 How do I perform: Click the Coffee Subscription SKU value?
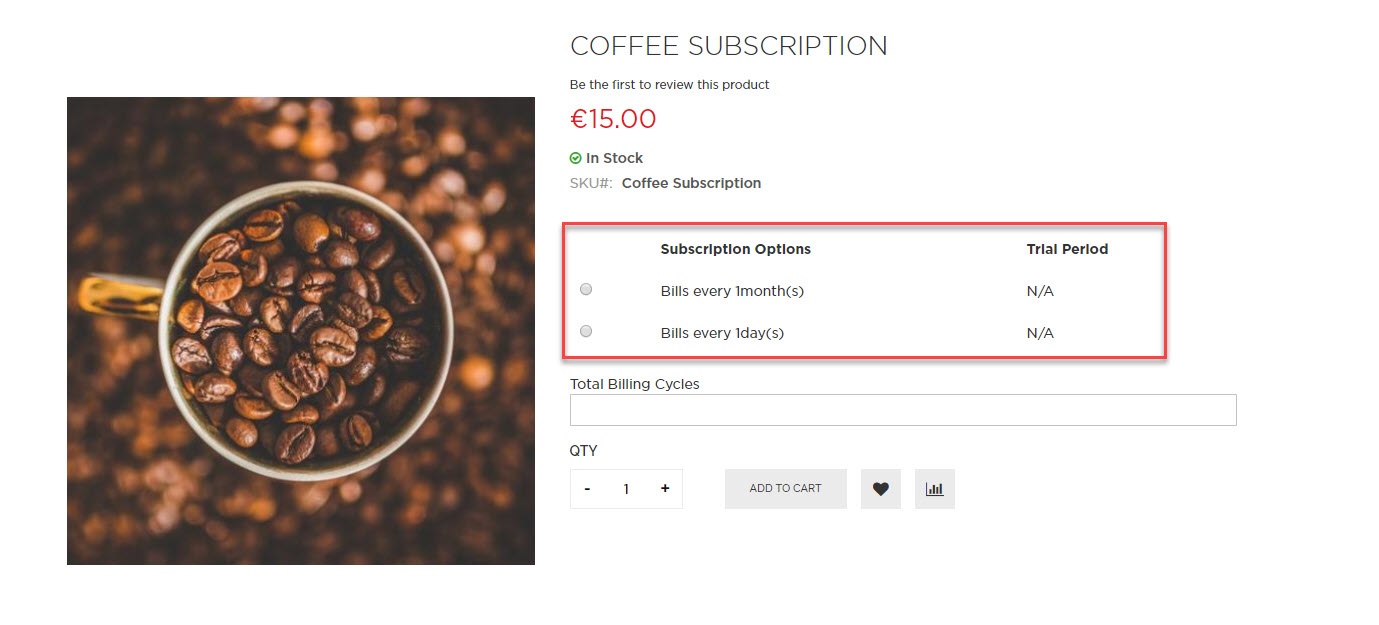tap(691, 183)
